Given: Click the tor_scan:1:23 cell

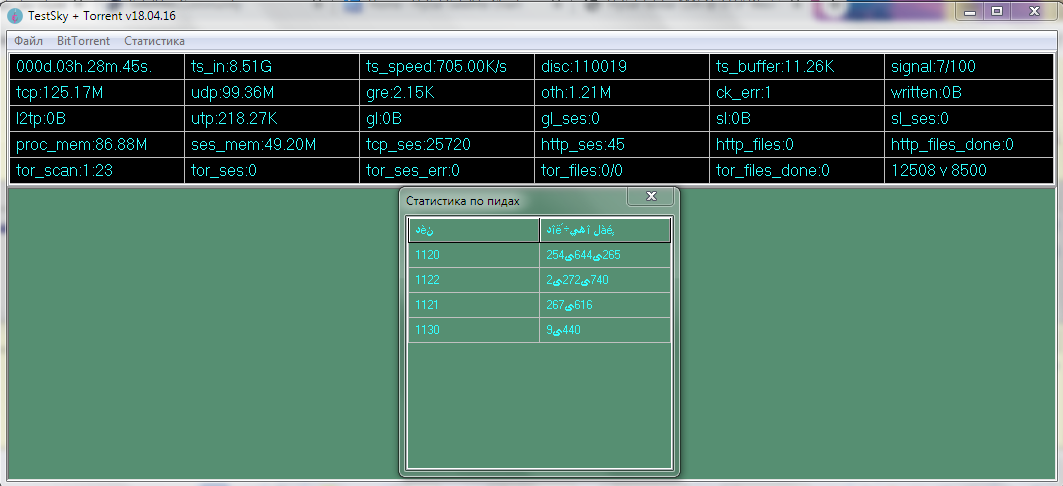Looking at the screenshot, I should 96,170.
